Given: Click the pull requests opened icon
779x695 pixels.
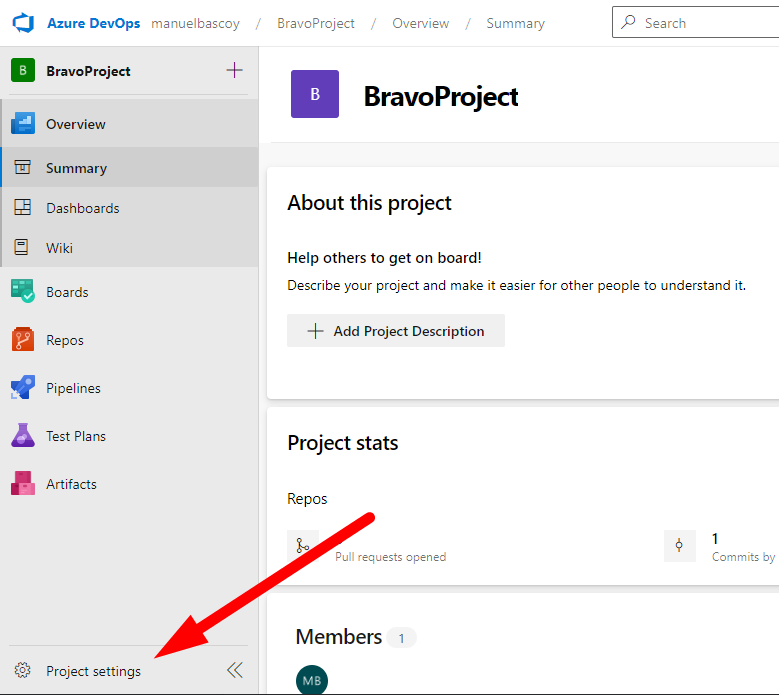Looking at the screenshot, I should [303, 546].
